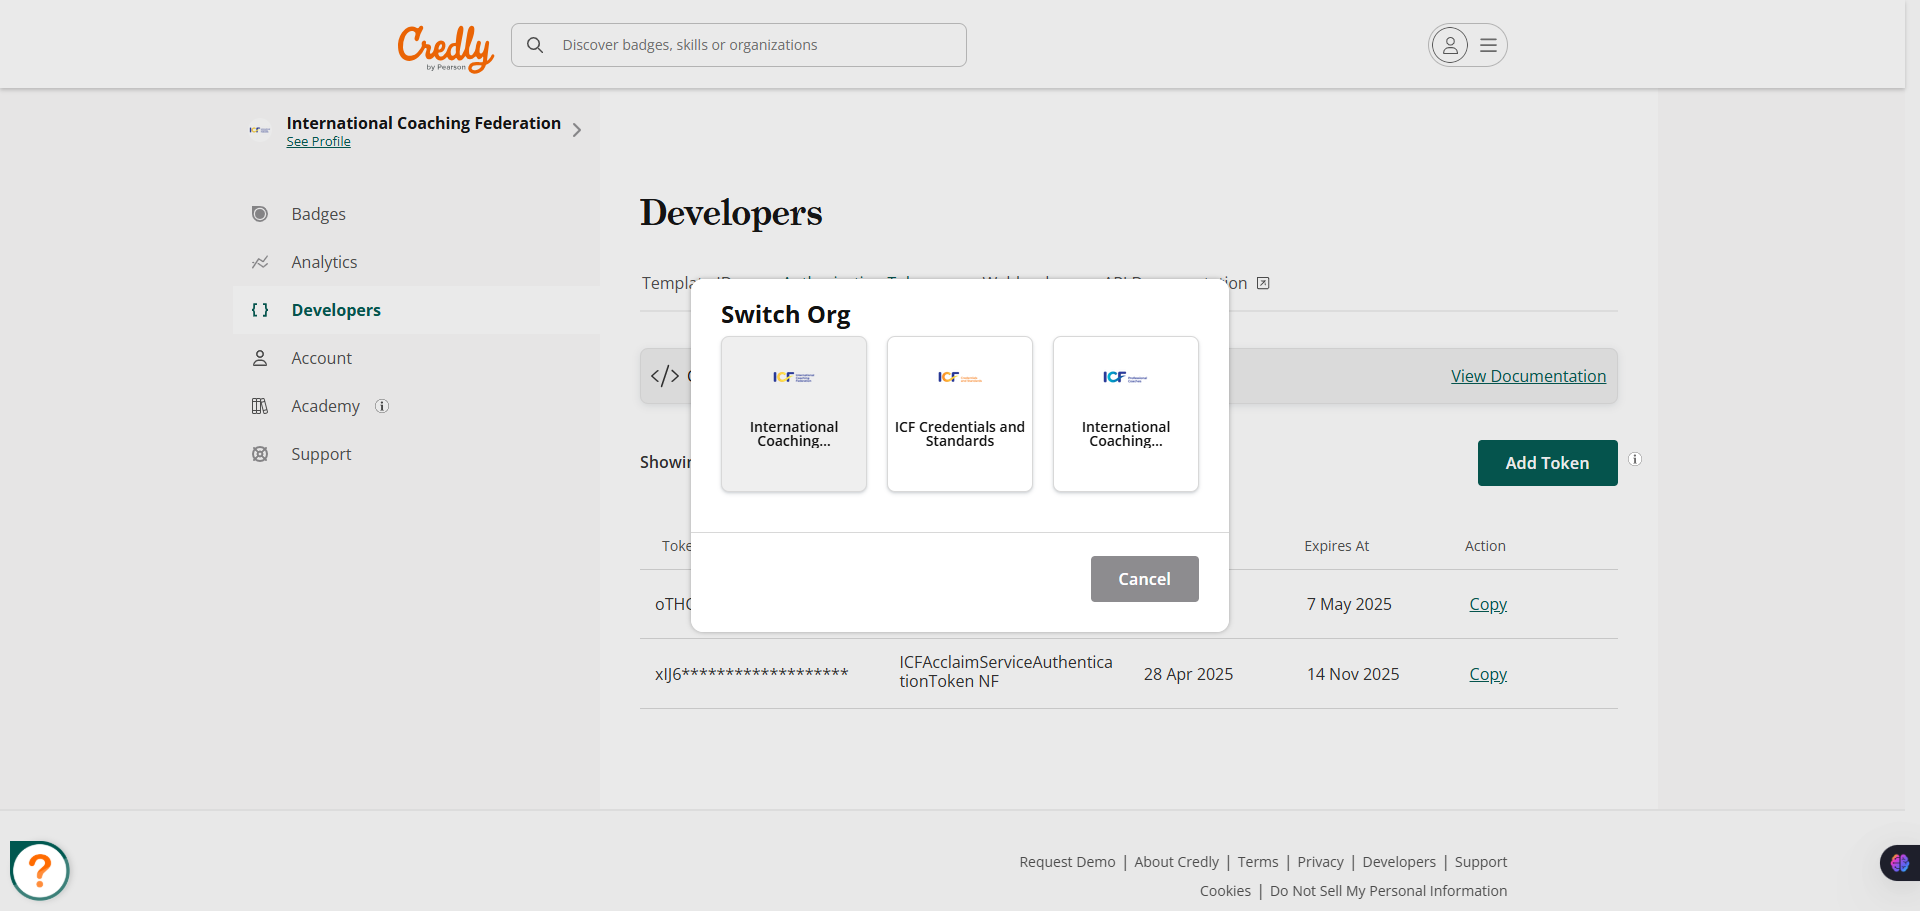
Task: Expand the organization switcher chevron
Action: tap(577, 130)
